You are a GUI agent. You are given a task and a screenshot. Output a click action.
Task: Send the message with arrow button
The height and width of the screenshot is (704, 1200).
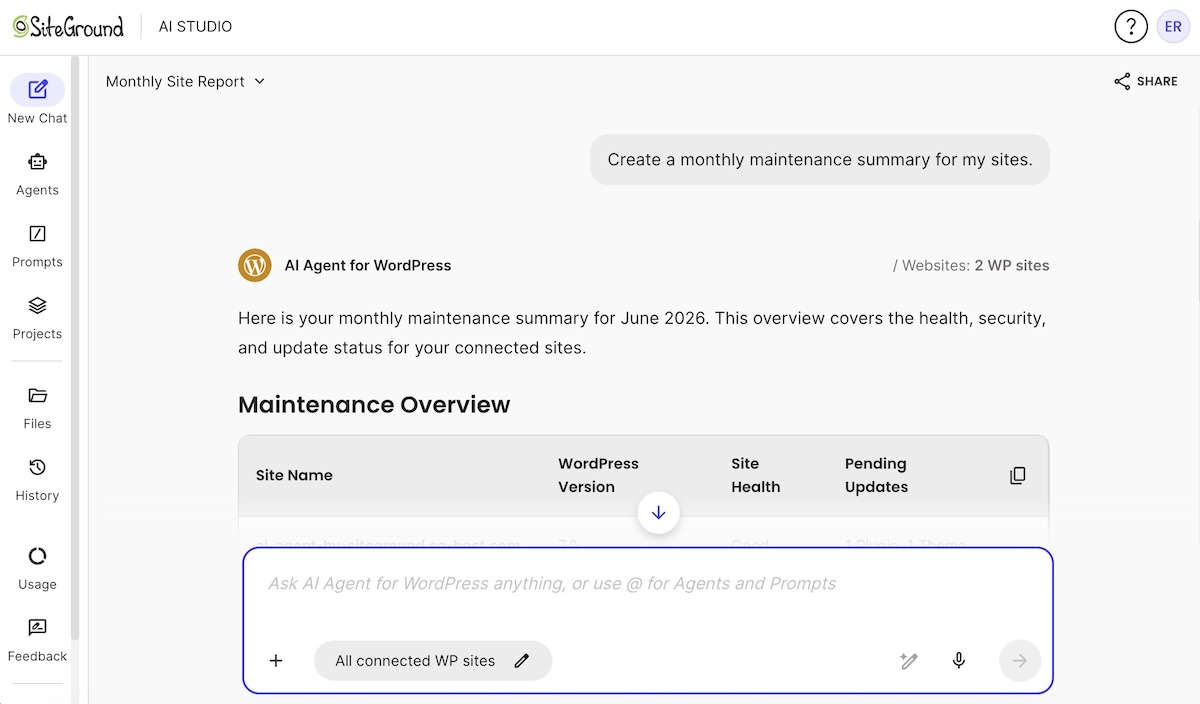1020,661
